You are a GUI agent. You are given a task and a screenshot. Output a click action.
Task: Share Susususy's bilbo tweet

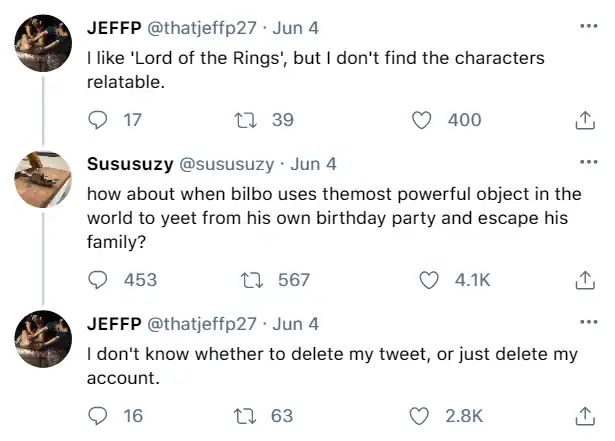point(585,280)
